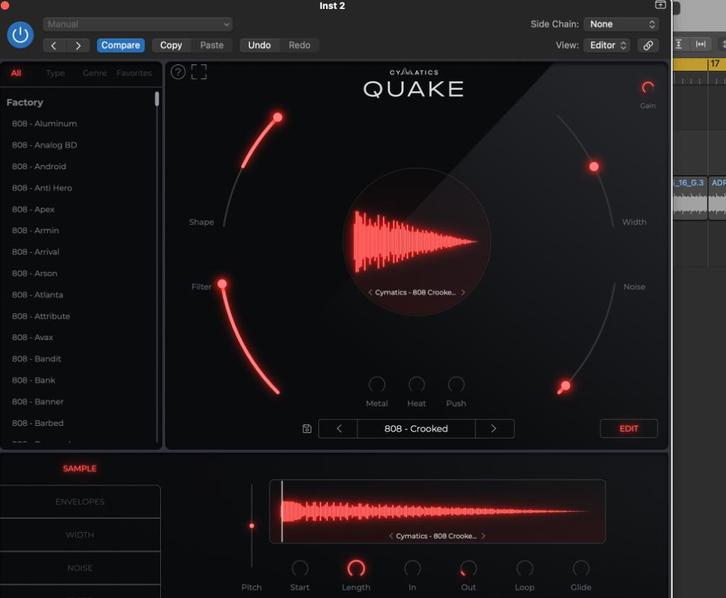Click the Glide knob
The height and width of the screenshot is (598, 726).
pos(581,568)
